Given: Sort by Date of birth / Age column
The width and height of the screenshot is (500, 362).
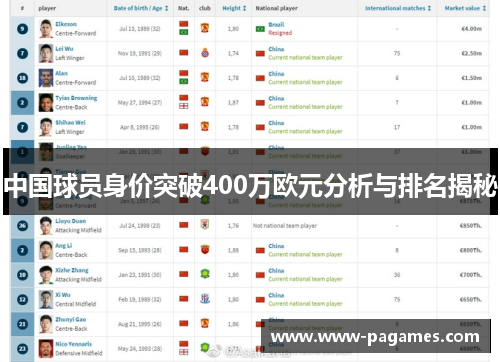Looking at the screenshot, I should coord(141,8).
